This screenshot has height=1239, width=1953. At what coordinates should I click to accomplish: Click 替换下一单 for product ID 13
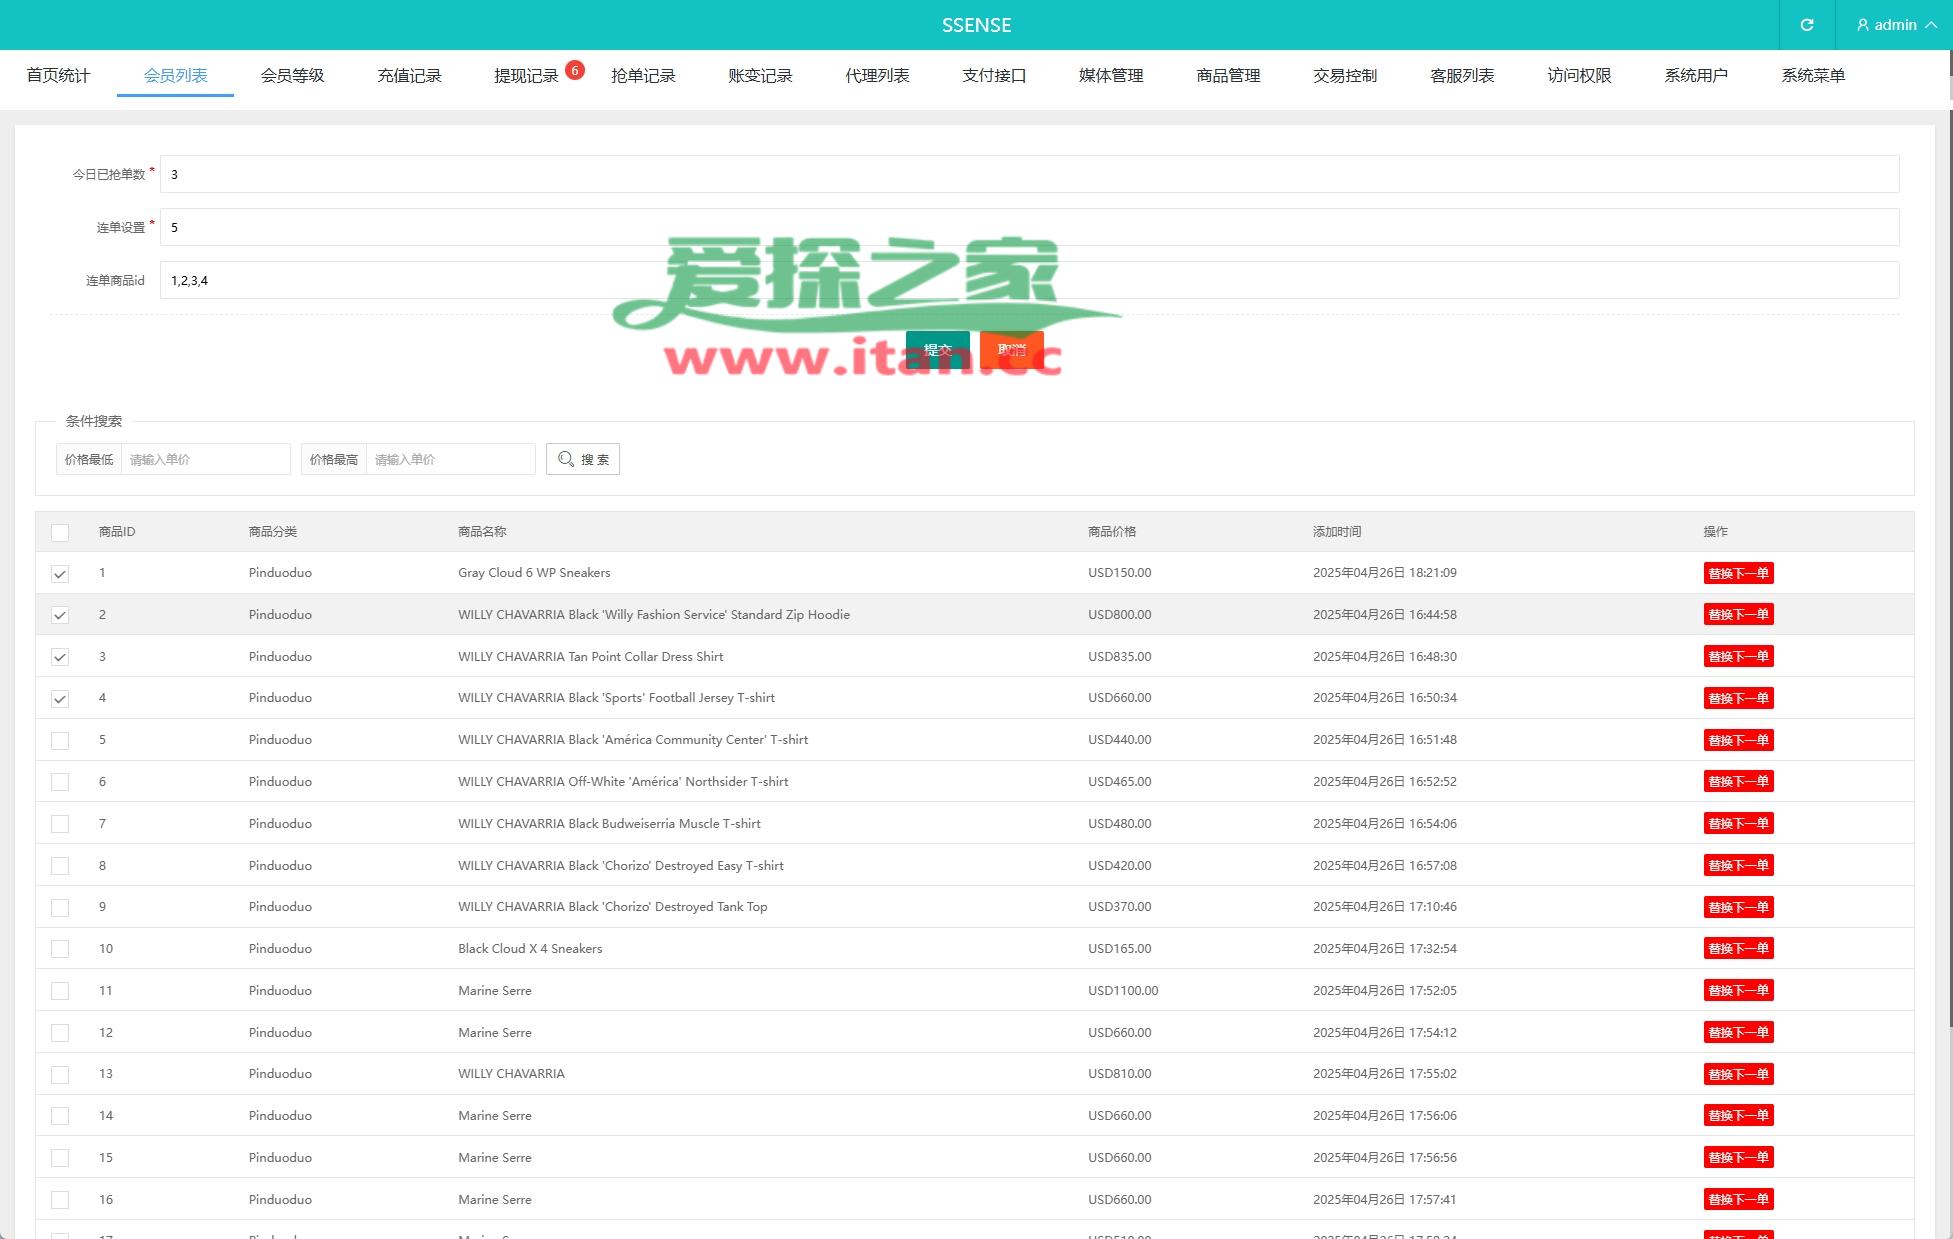click(x=1738, y=1074)
